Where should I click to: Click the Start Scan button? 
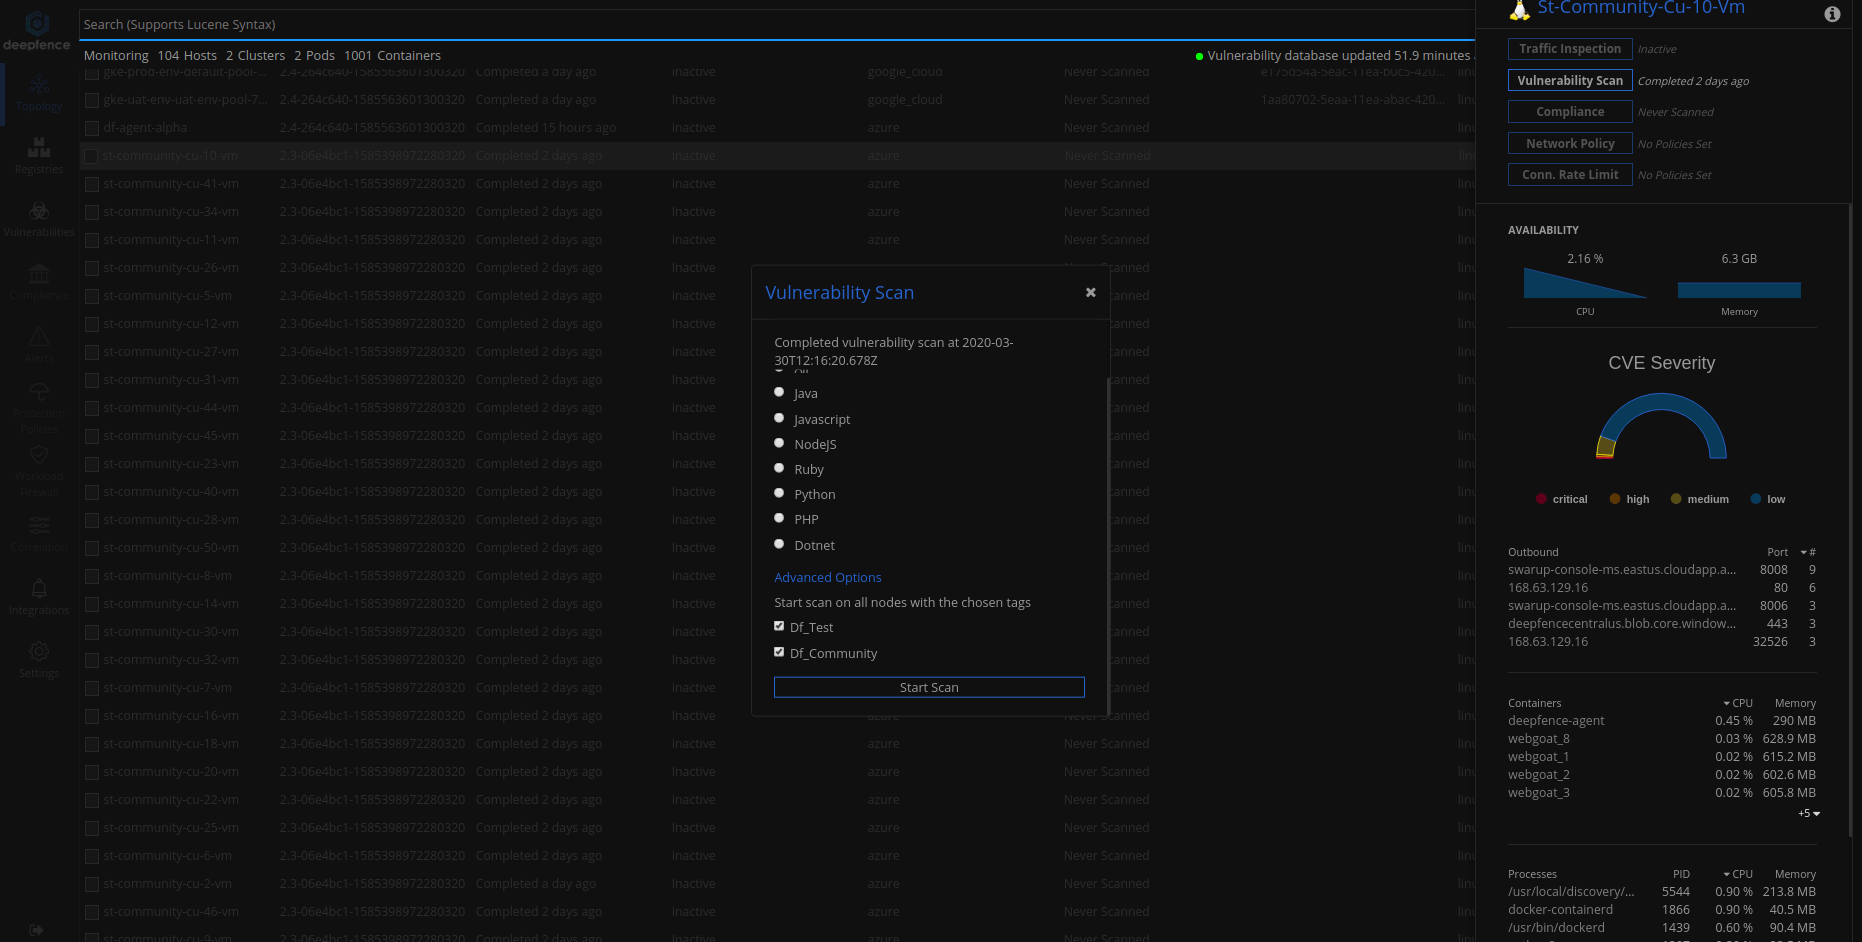[x=929, y=687]
